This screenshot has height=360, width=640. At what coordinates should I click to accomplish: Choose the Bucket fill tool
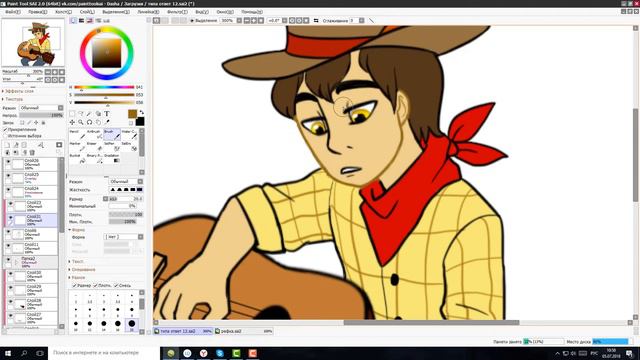77,159
